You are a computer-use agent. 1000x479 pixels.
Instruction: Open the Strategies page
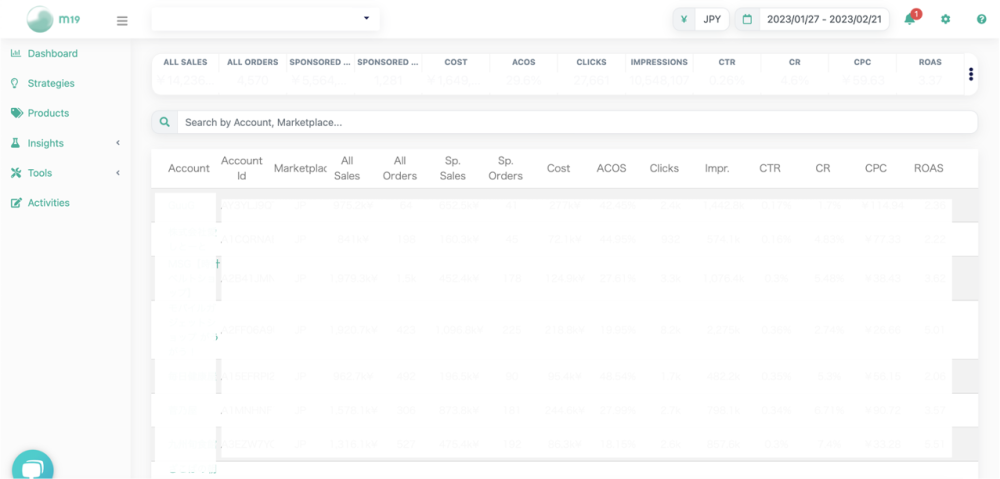tap(50, 83)
